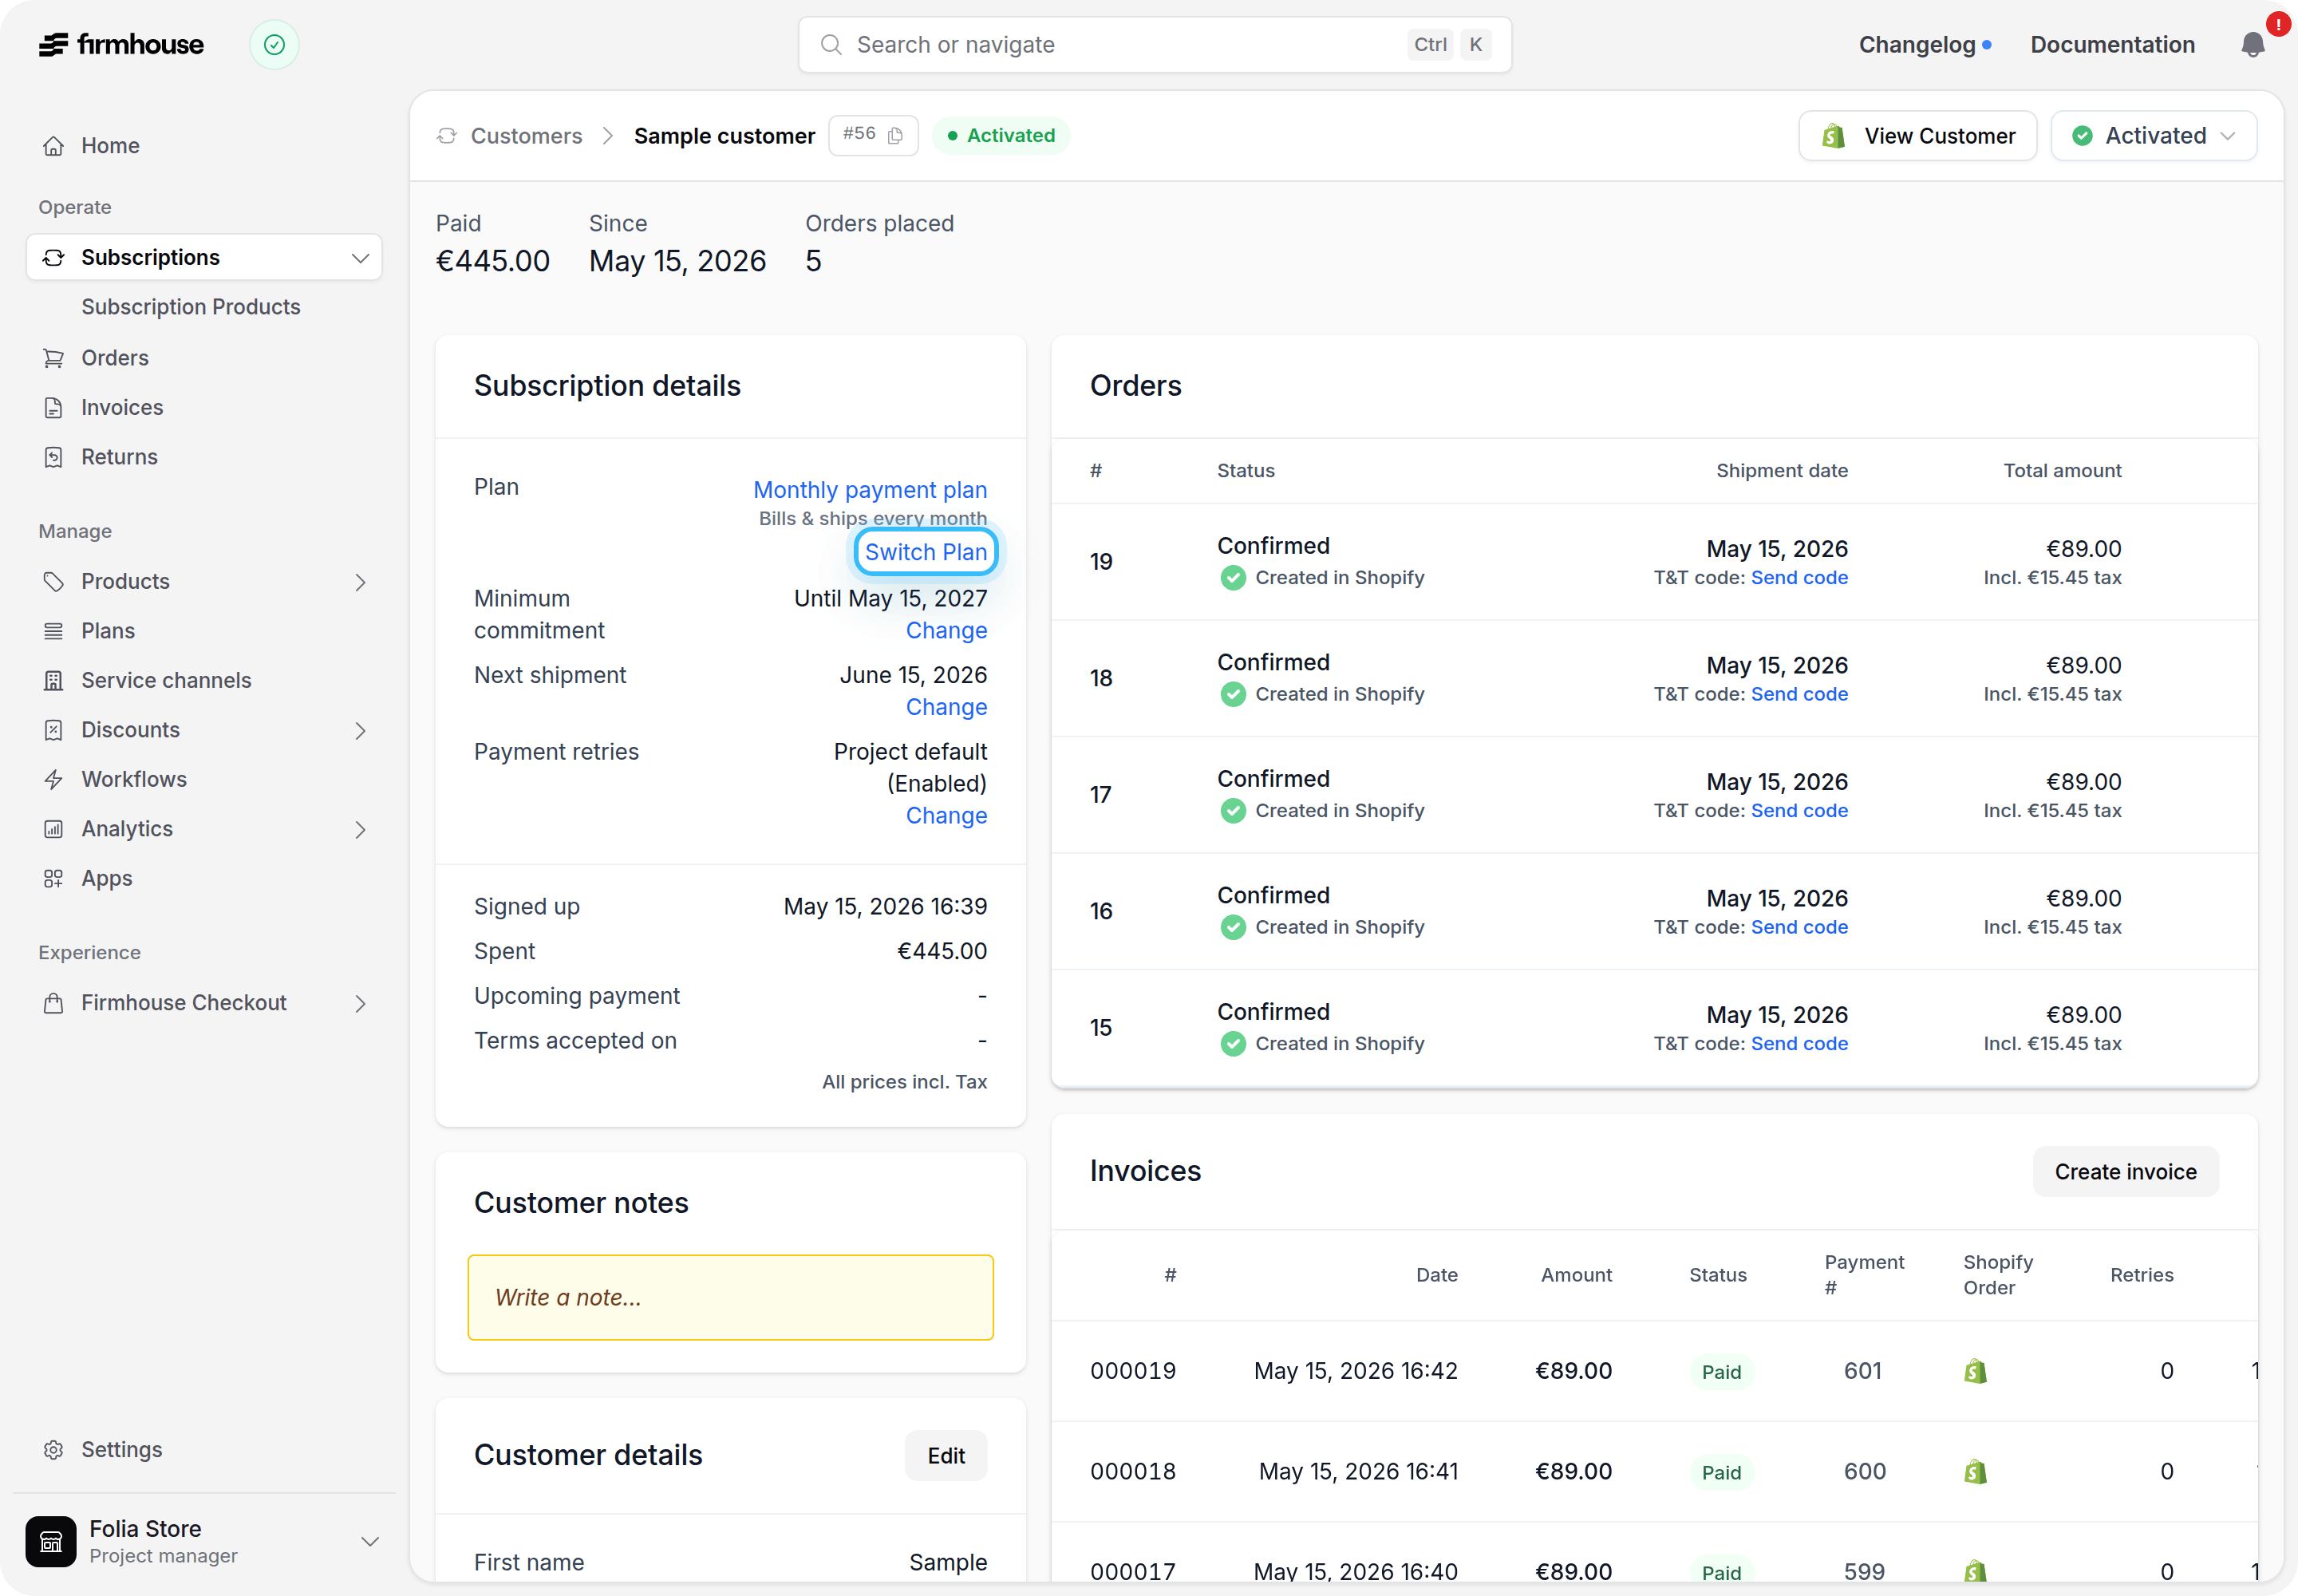Click the Paid badge for invoice 000018
Image resolution: width=2298 pixels, height=1596 pixels.
(x=1721, y=1472)
